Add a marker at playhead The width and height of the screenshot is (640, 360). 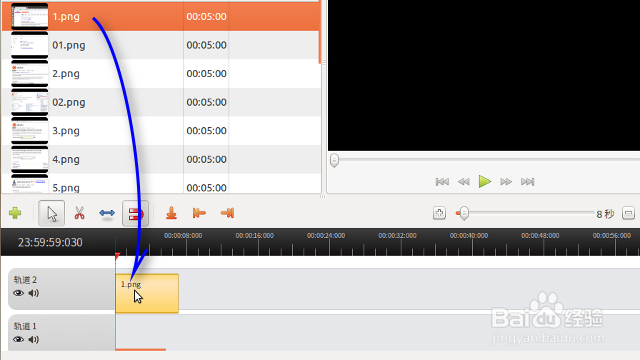coord(171,213)
